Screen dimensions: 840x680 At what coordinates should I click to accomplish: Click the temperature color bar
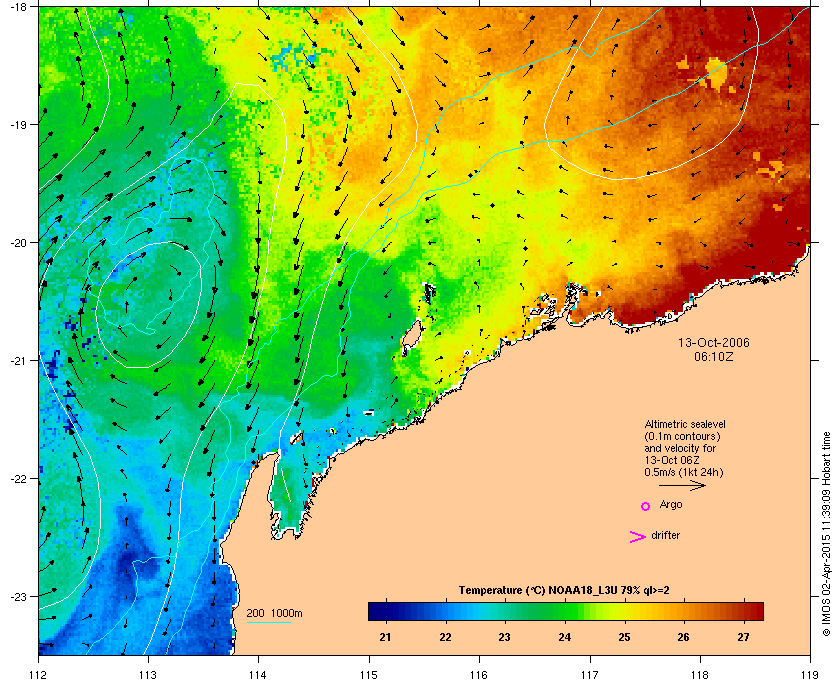566,611
